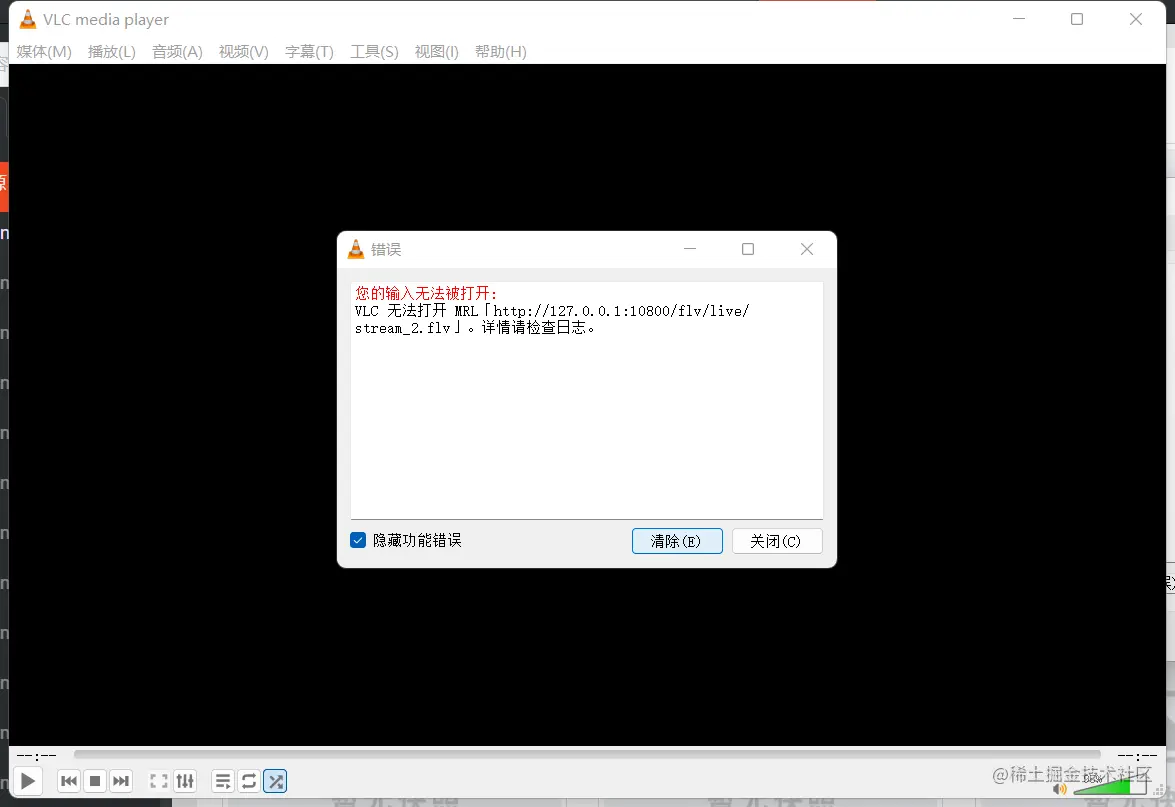The height and width of the screenshot is (807, 1175).
Task: Open the 工具(S) menu
Action: [374, 52]
